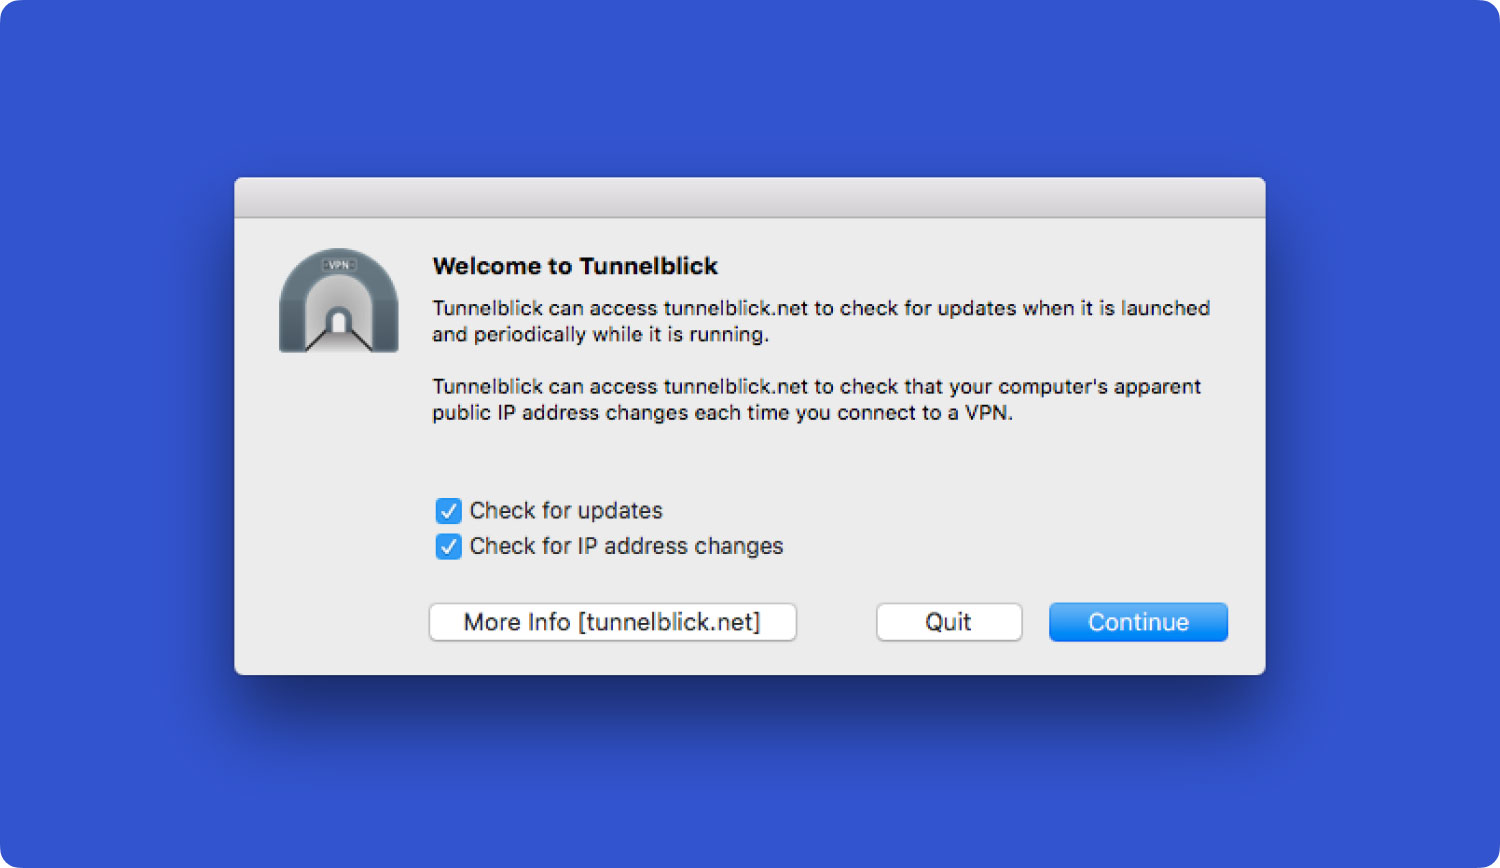Click the 'Check for updates' label text
1500x868 pixels.
coord(566,511)
